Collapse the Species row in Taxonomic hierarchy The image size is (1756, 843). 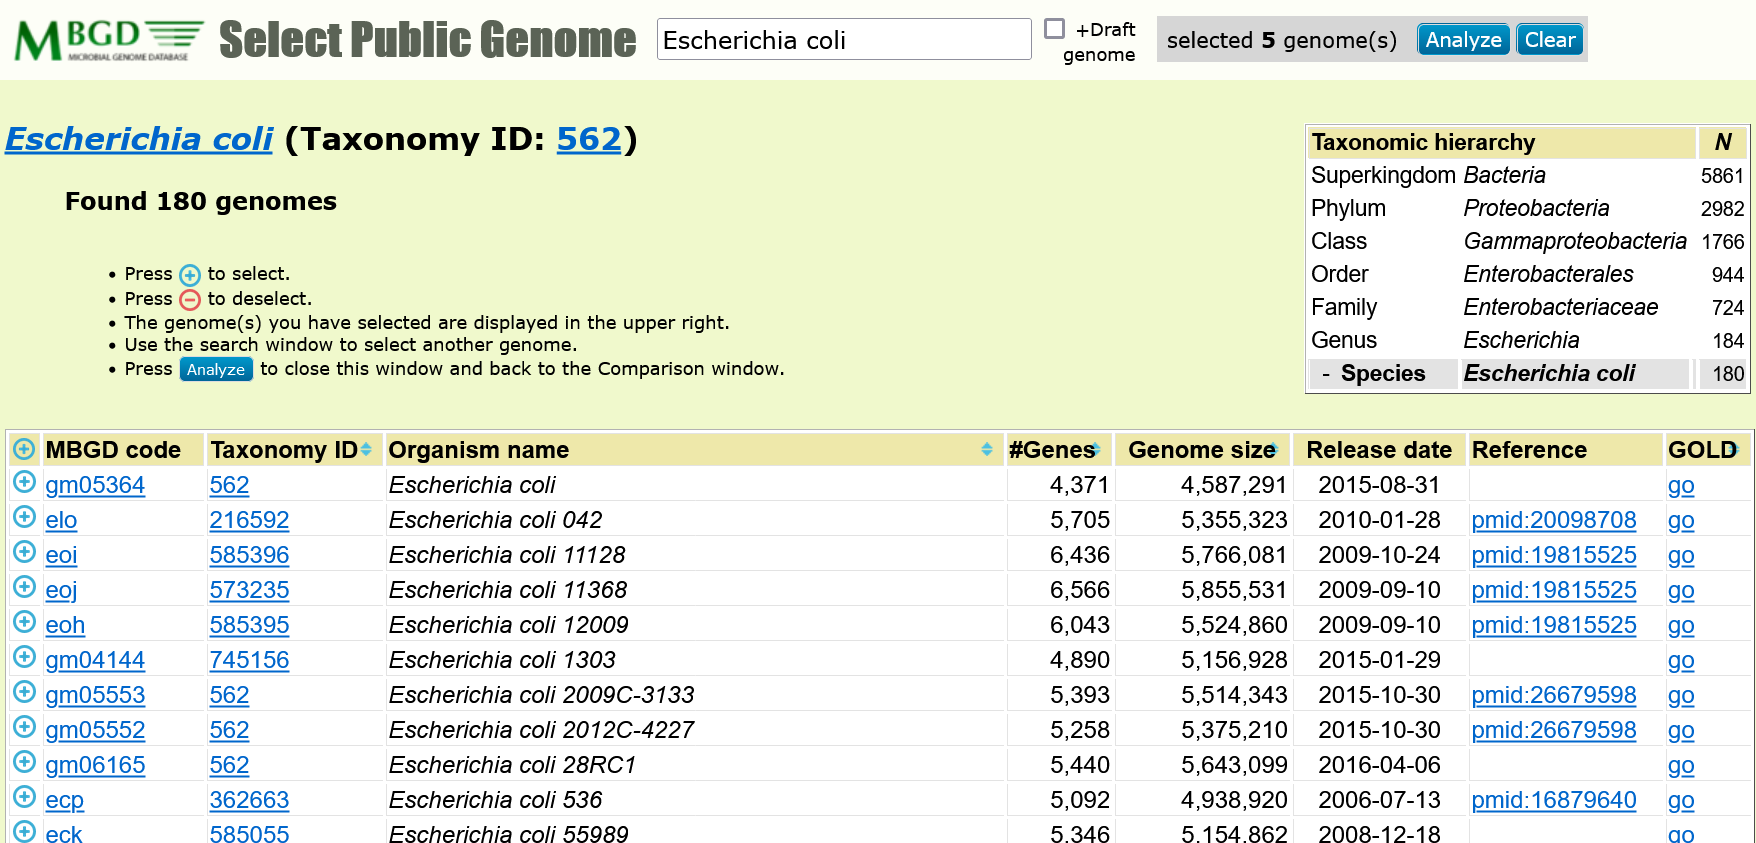tap(1326, 374)
